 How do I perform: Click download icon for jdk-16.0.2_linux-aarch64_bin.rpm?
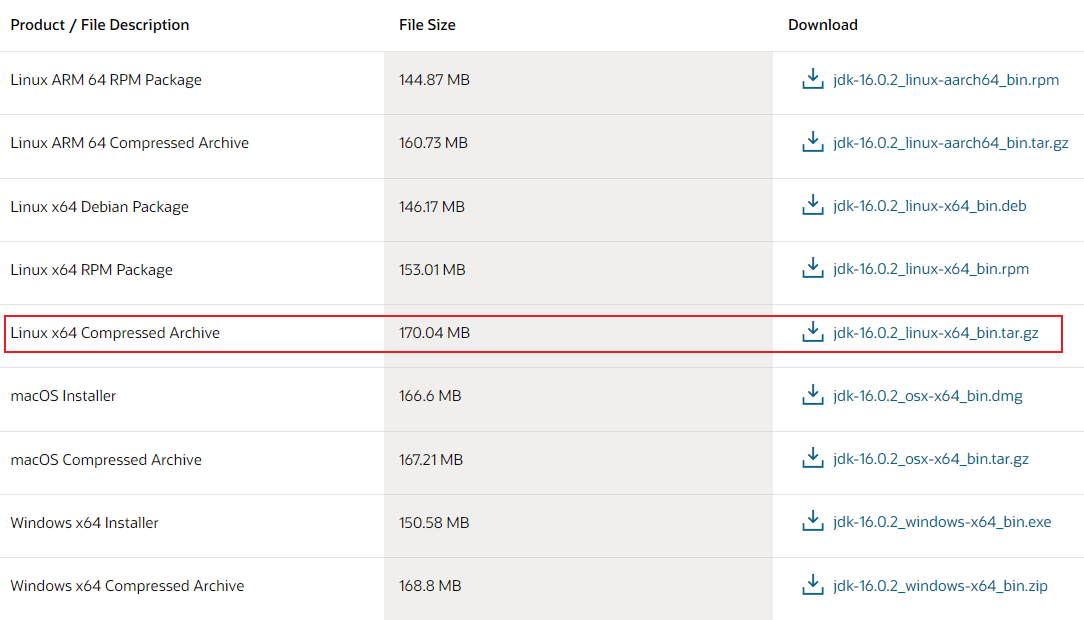[x=812, y=79]
